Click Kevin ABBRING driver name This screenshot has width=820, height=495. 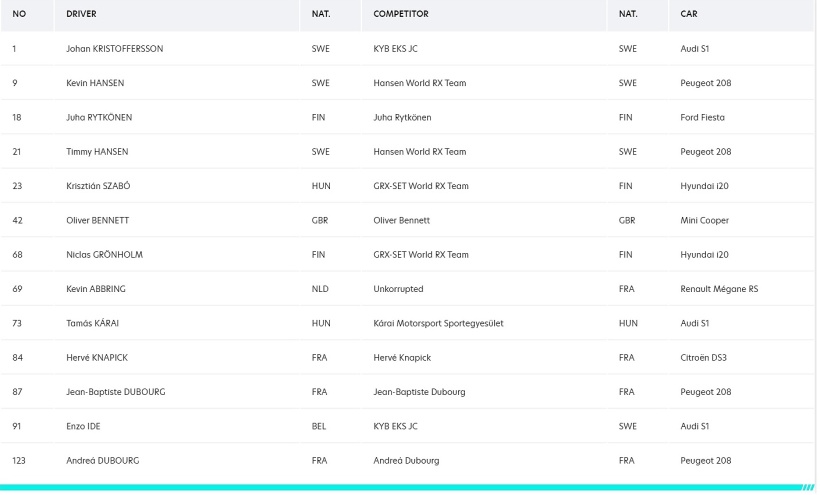pyautogui.click(x=96, y=289)
